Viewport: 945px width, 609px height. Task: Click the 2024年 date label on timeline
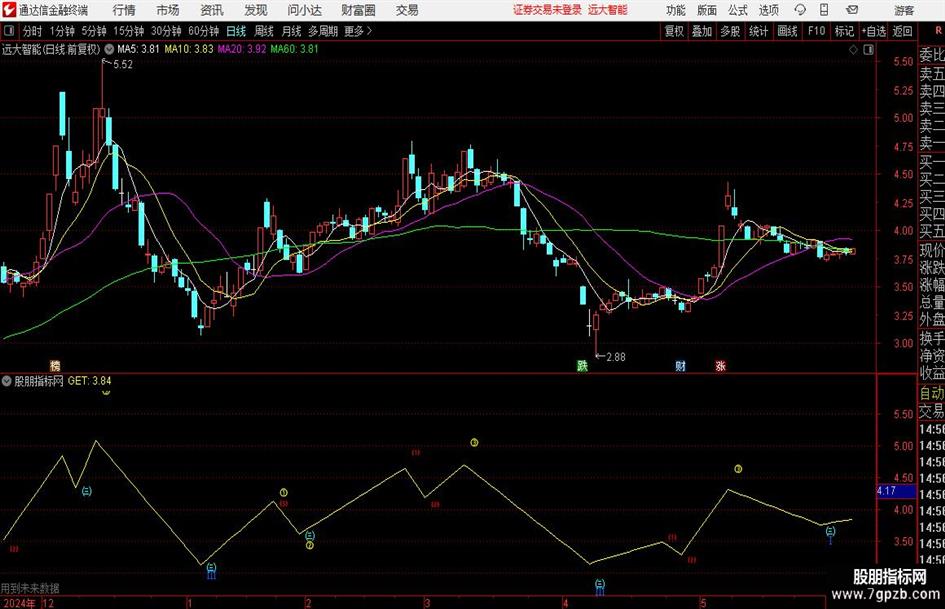click(19, 603)
